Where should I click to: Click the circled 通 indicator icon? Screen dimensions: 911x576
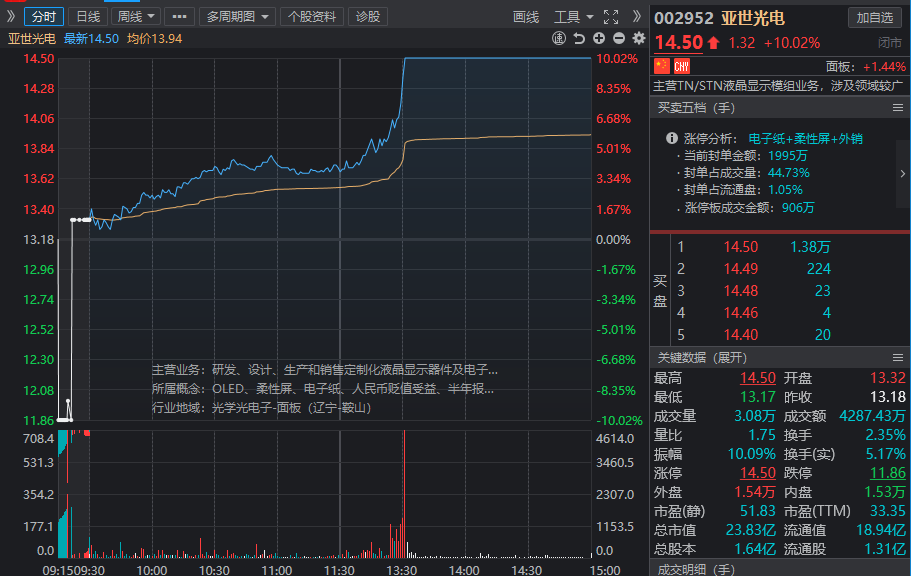pos(559,38)
